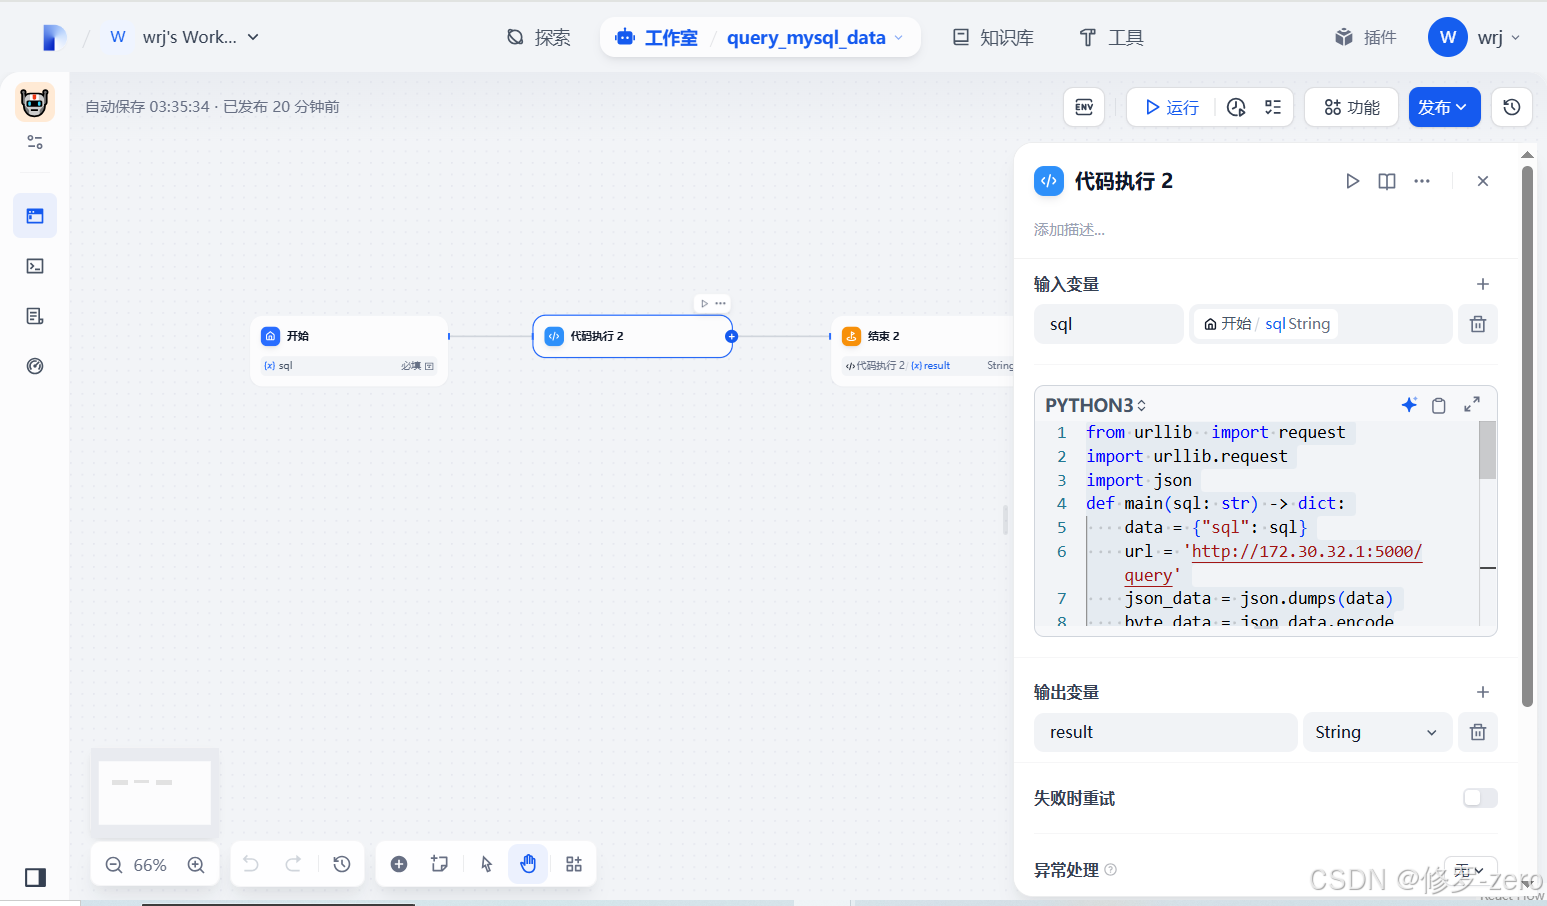Image resolution: width=1547 pixels, height=906 pixels.
Task: Run the workflow with 运行 button
Action: (x=1170, y=107)
